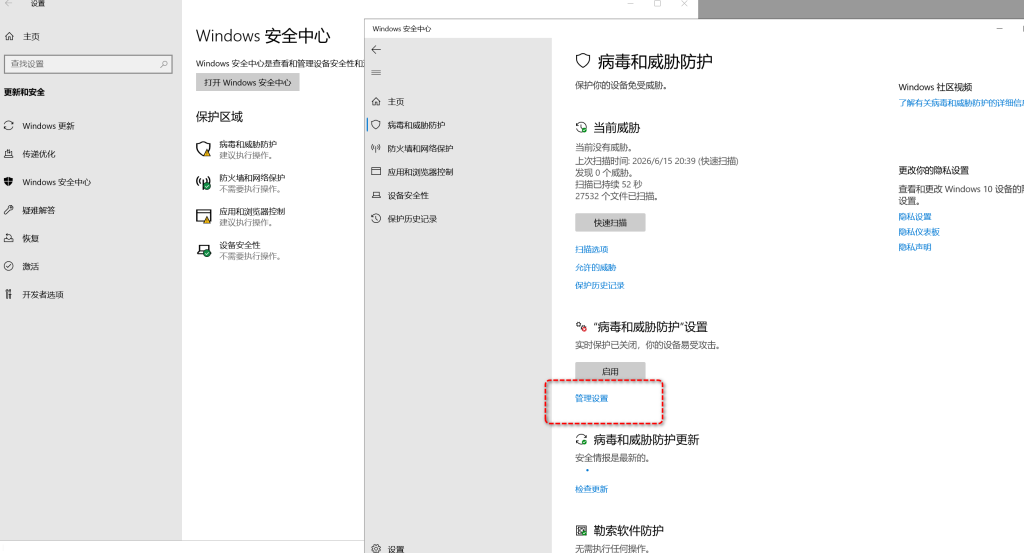Click the 启用 button for real-time protection
Viewport: 1024px width, 553px height.
pos(610,371)
